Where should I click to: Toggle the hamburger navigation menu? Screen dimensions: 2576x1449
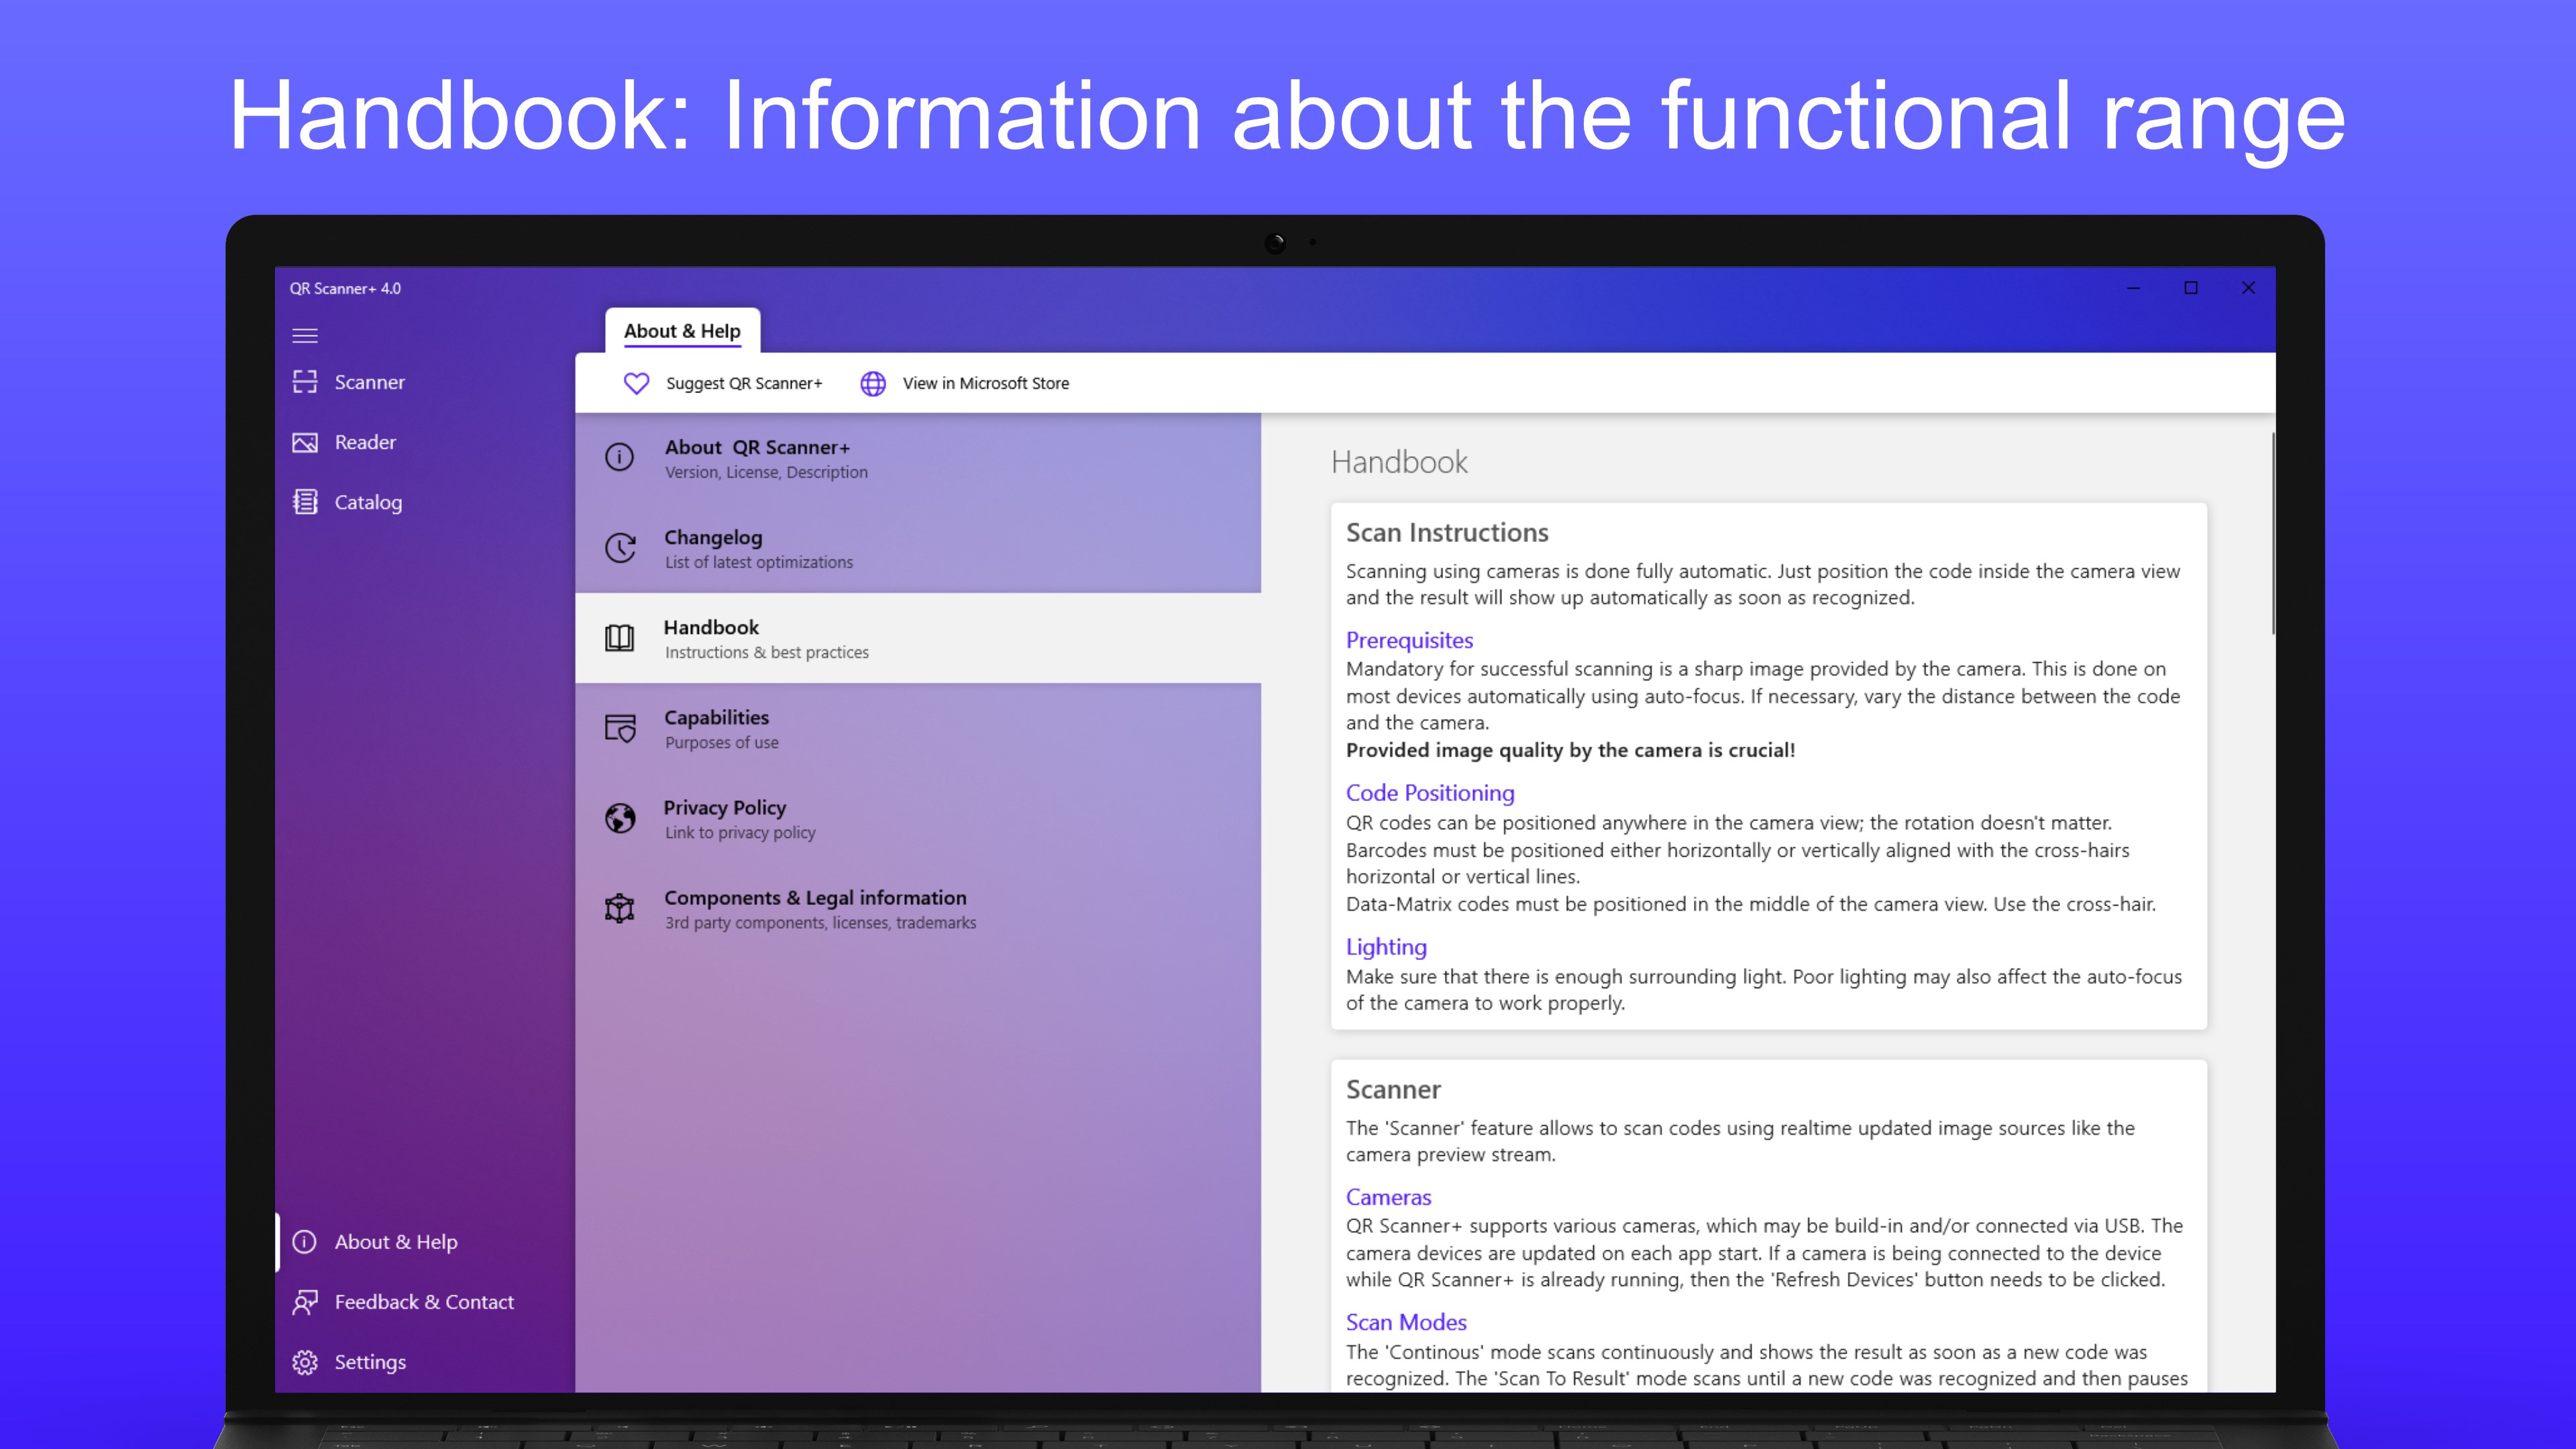(x=305, y=335)
